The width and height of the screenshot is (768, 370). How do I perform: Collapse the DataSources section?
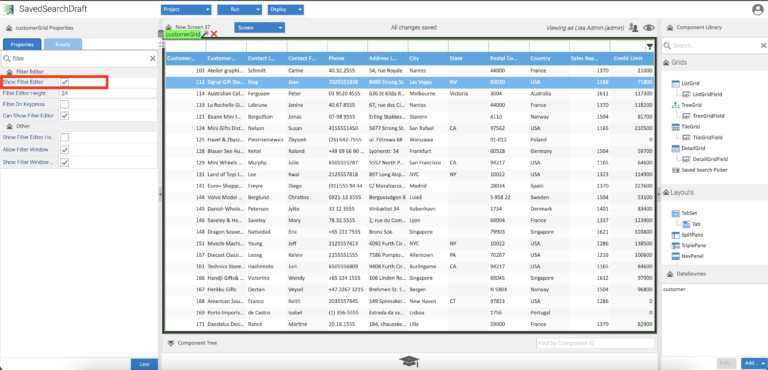(670, 274)
